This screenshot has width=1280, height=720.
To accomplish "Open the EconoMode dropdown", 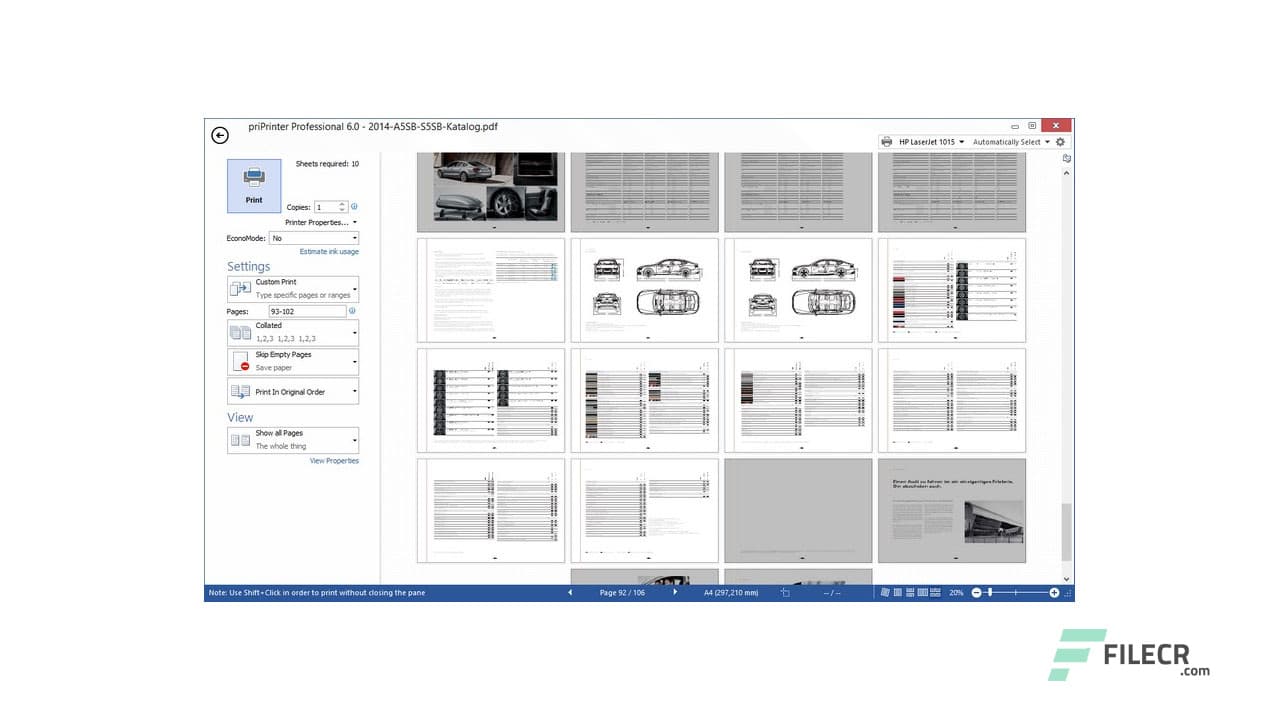I will (353, 238).
